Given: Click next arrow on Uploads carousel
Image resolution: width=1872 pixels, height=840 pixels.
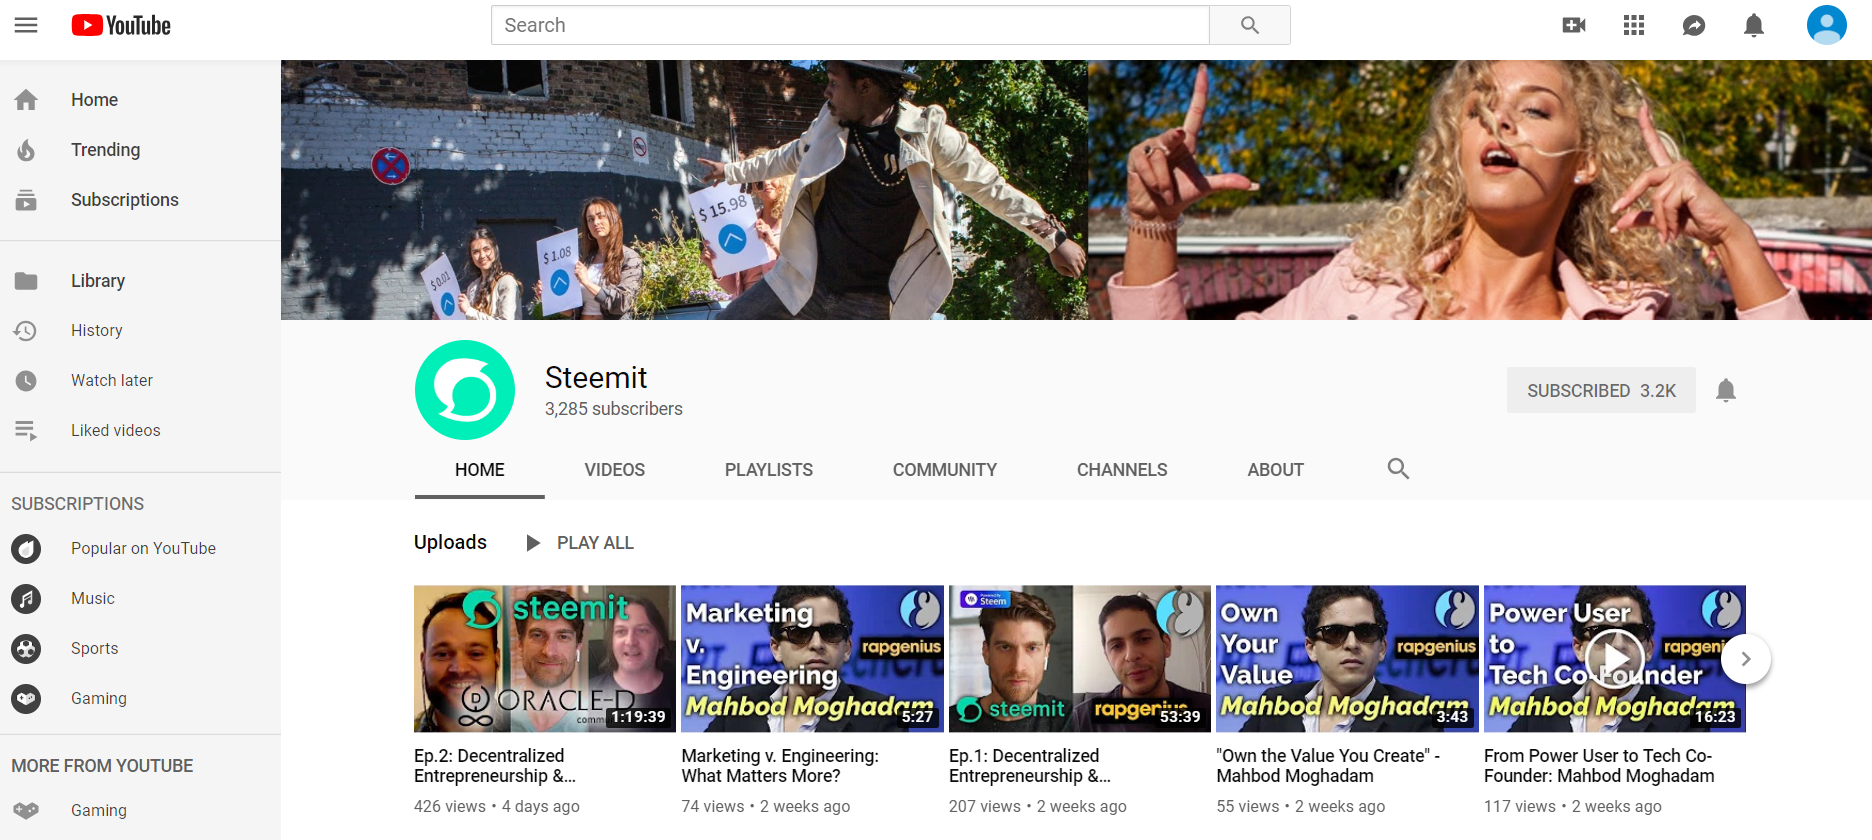Looking at the screenshot, I should 1746,659.
